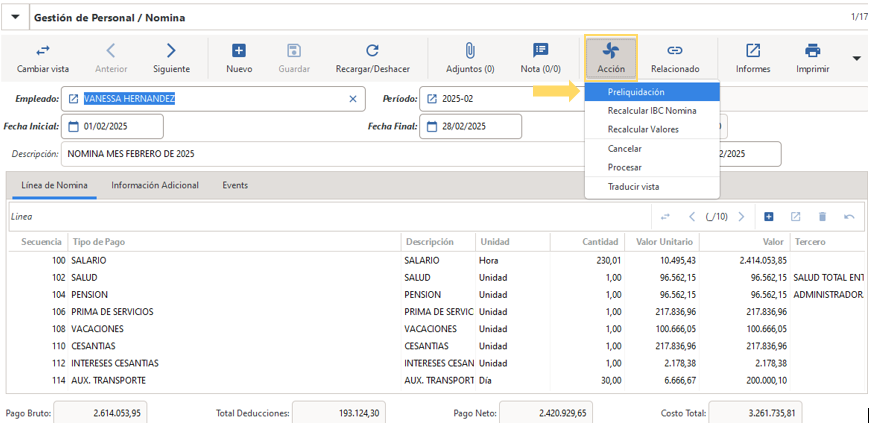Select Cancelar in Acción menu

click(652, 149)
